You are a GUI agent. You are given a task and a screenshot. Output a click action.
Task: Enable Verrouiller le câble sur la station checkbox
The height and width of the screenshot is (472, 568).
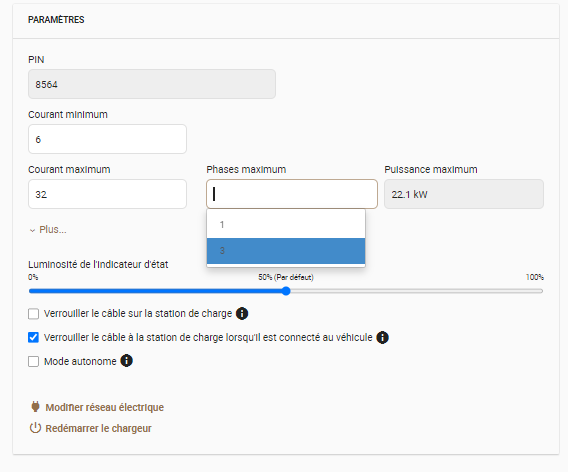point(33,314)
